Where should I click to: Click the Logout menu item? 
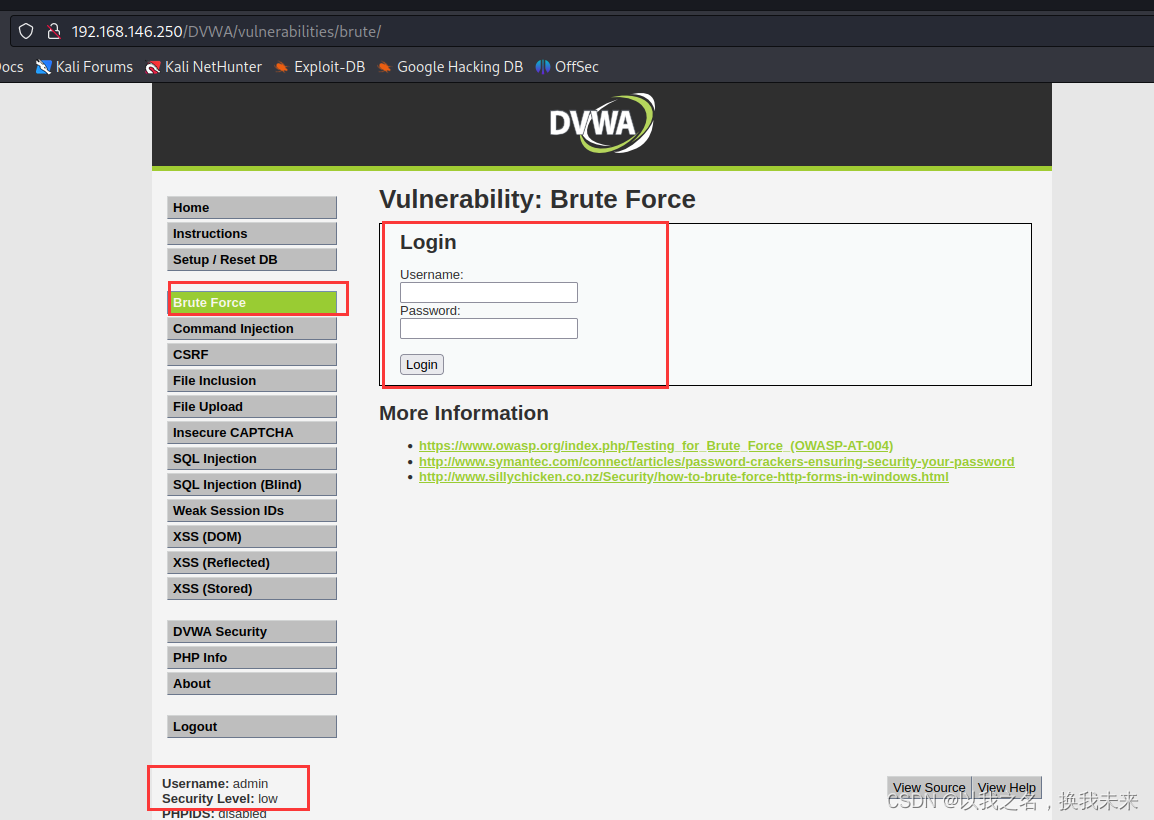click(x=252, y=727)
